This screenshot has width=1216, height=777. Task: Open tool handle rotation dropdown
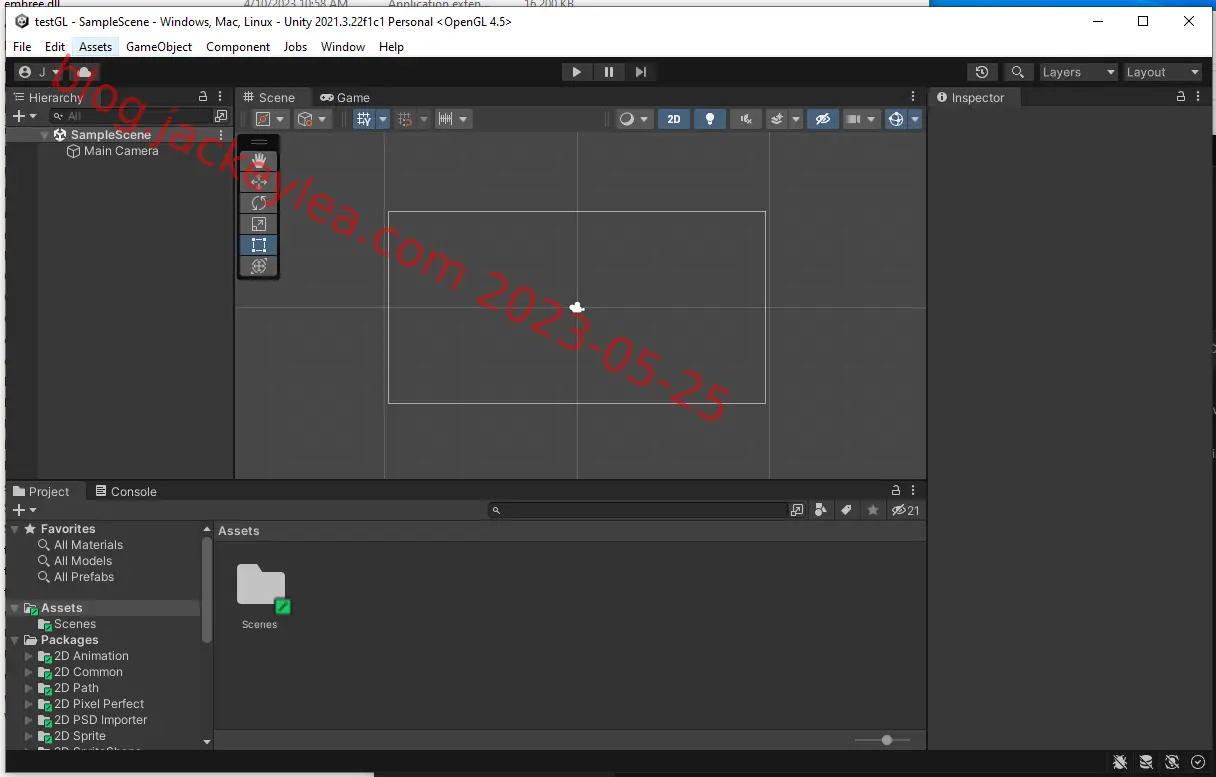pyautogui.click(x=312, y=119)
